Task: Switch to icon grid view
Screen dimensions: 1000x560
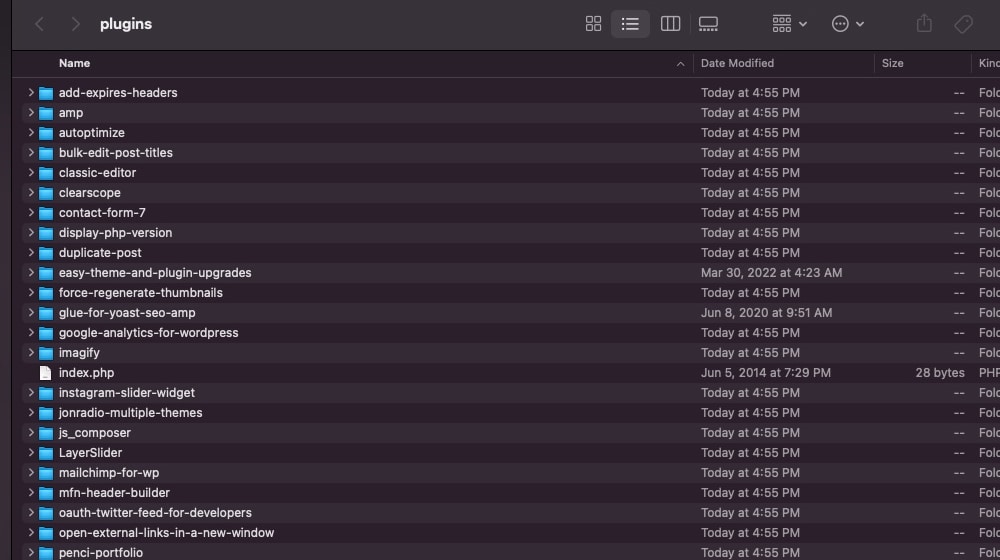Action: pyautogui.click(x=593, y=24)
